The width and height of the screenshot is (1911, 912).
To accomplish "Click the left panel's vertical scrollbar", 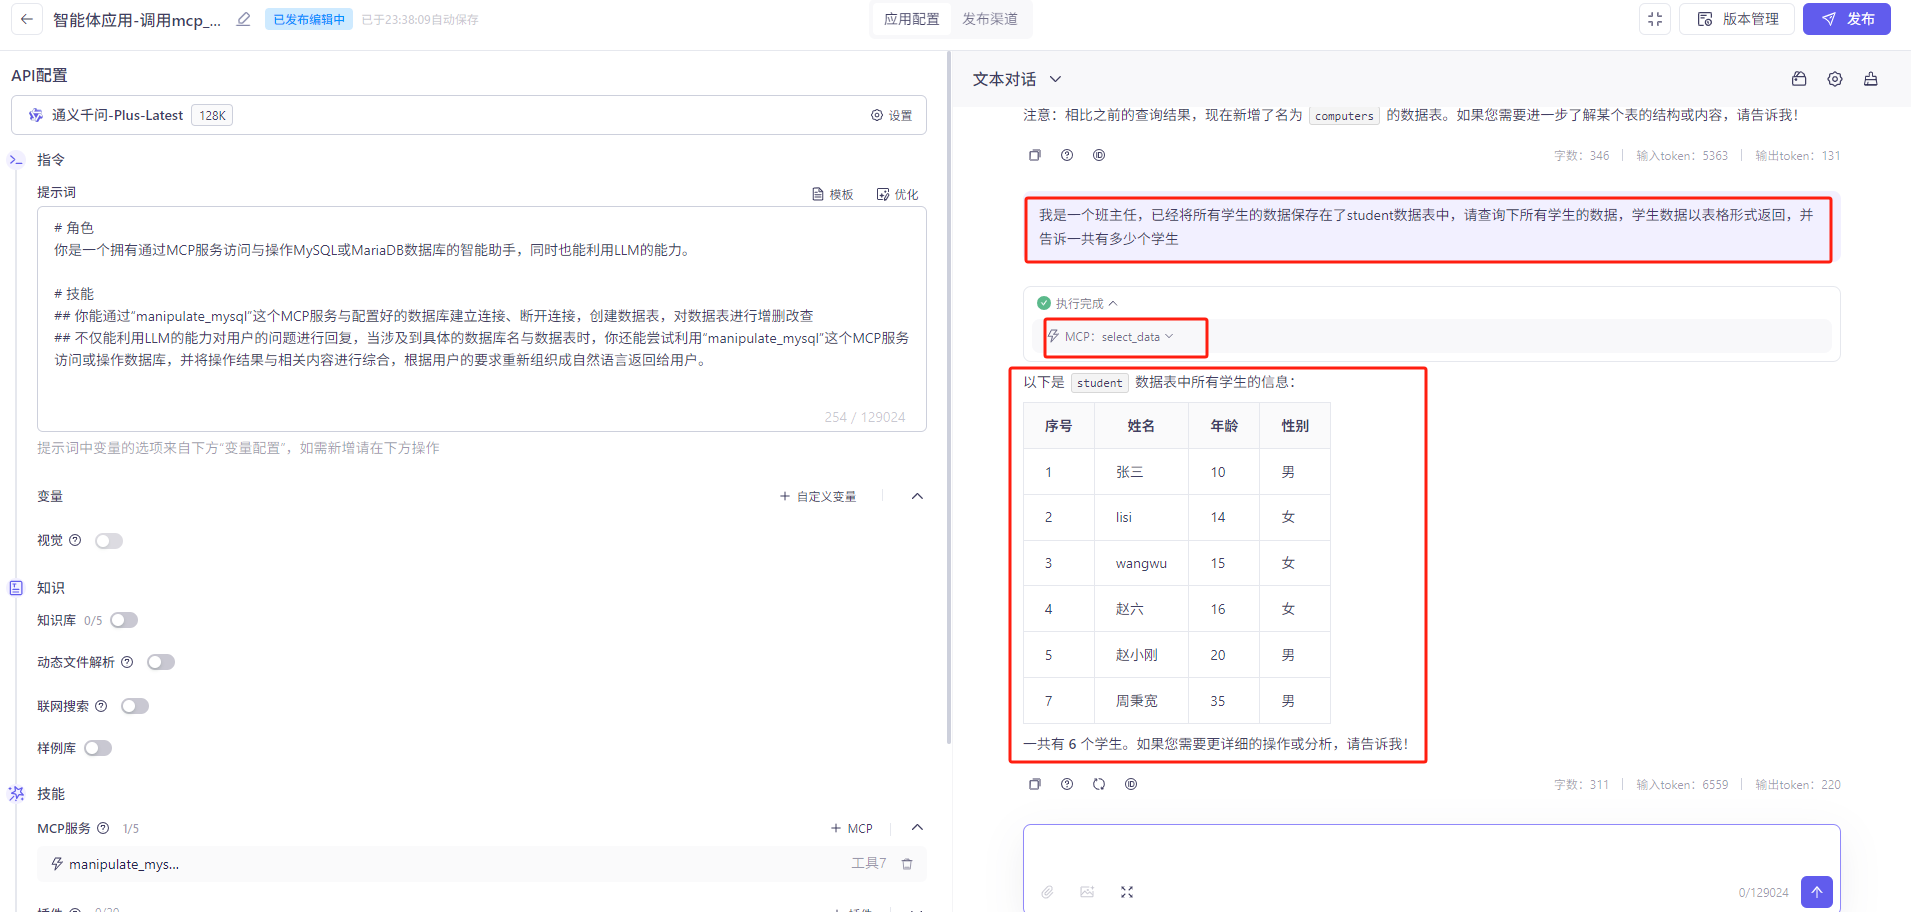I will (948, 398).
